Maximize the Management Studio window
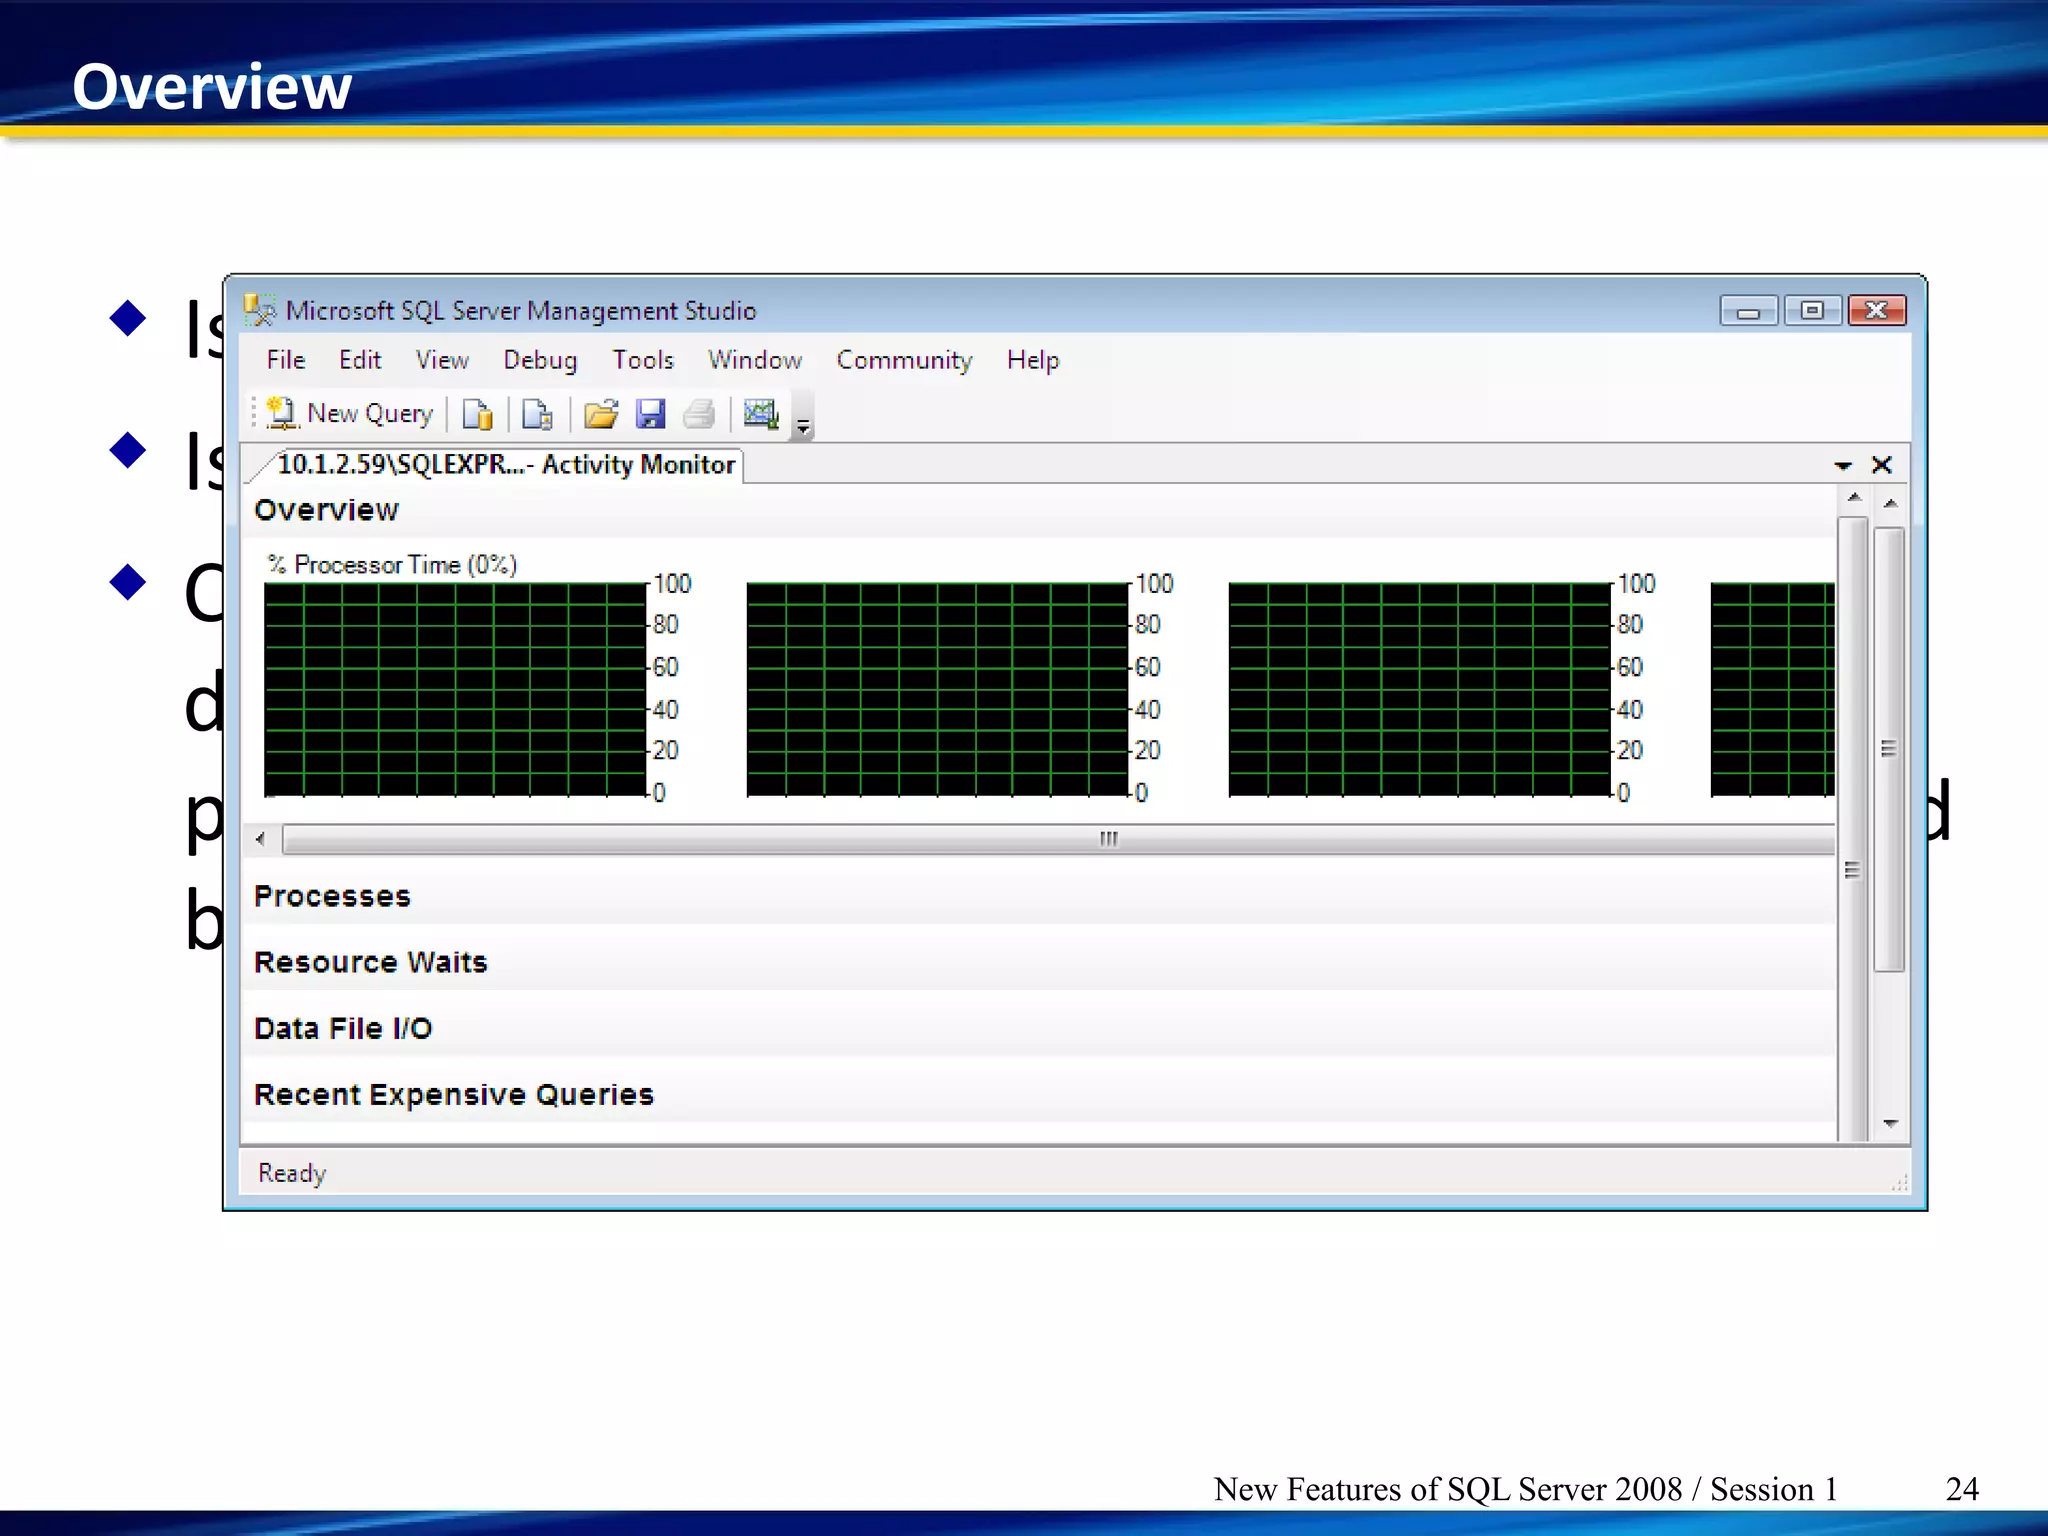Image resolution: width=2048 pixels, height=1536 pixels. coord(1812,311)
